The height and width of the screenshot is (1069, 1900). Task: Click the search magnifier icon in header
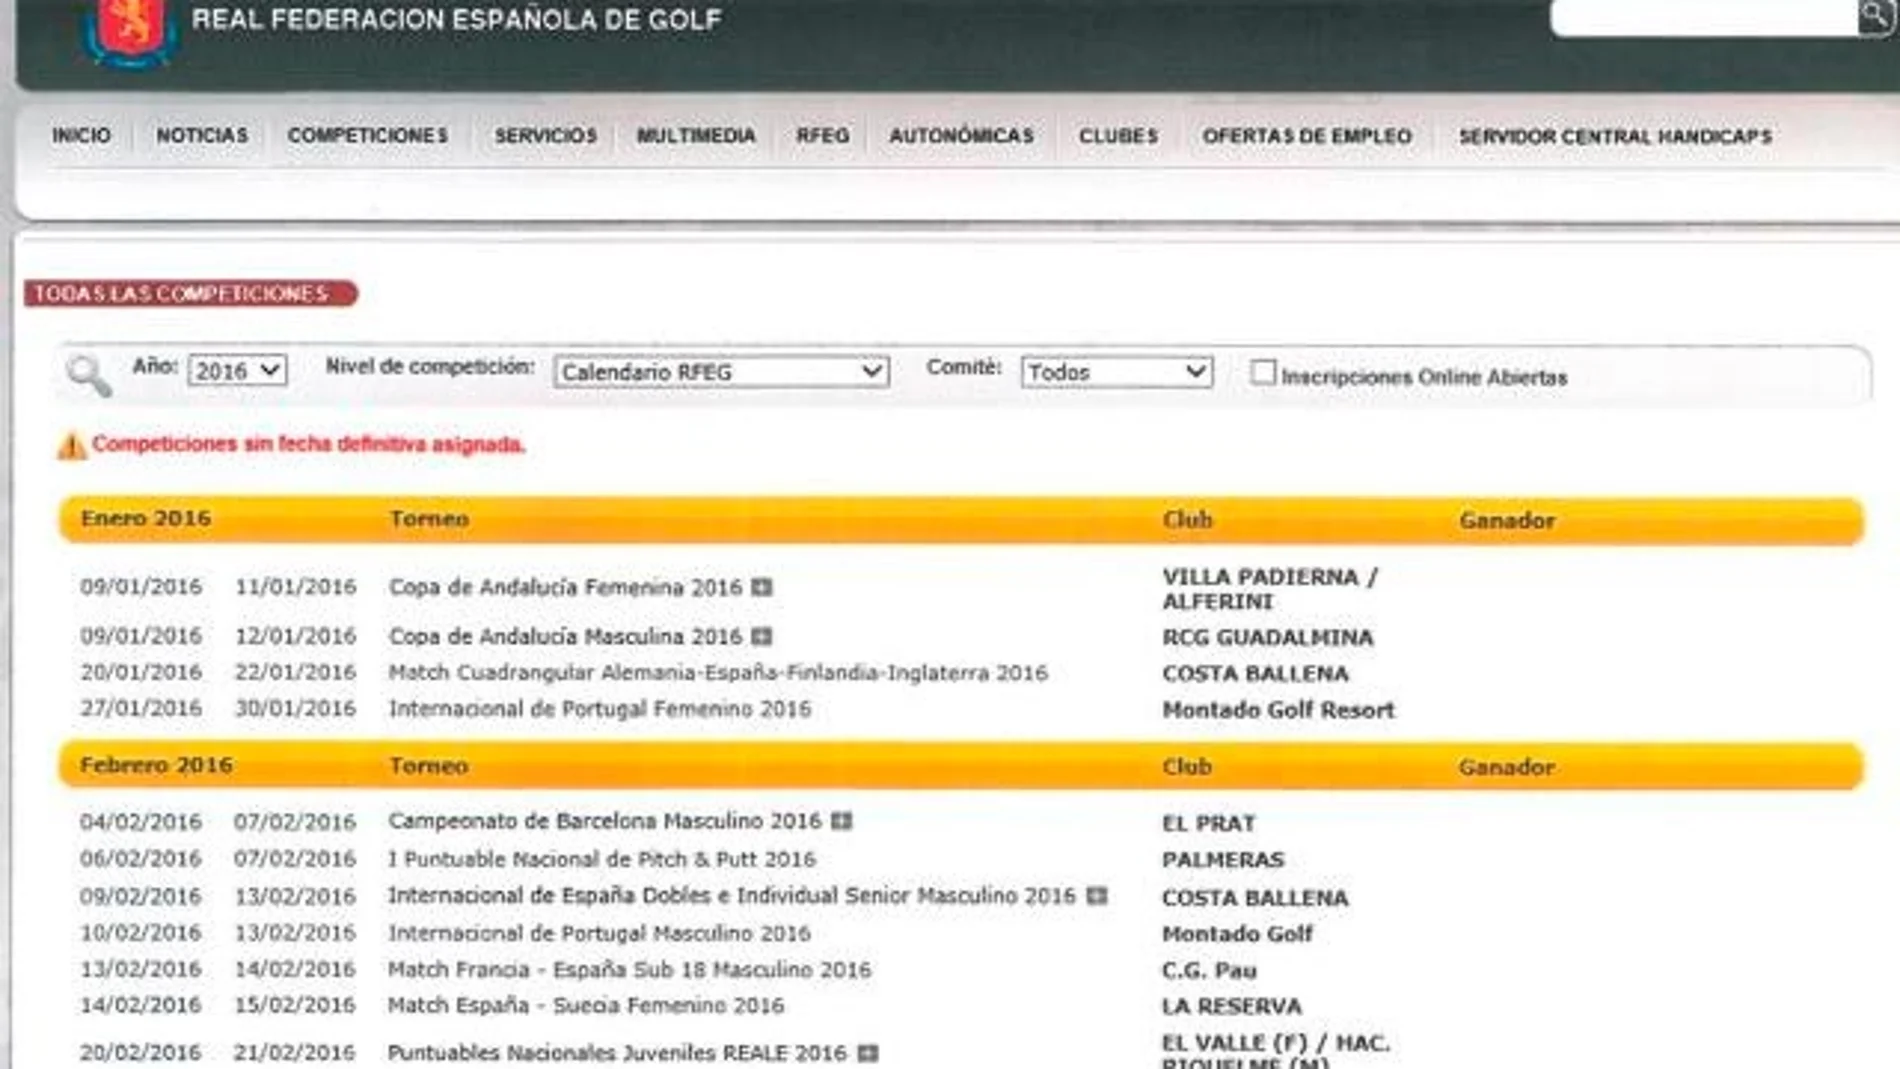tap(1875, 16)
